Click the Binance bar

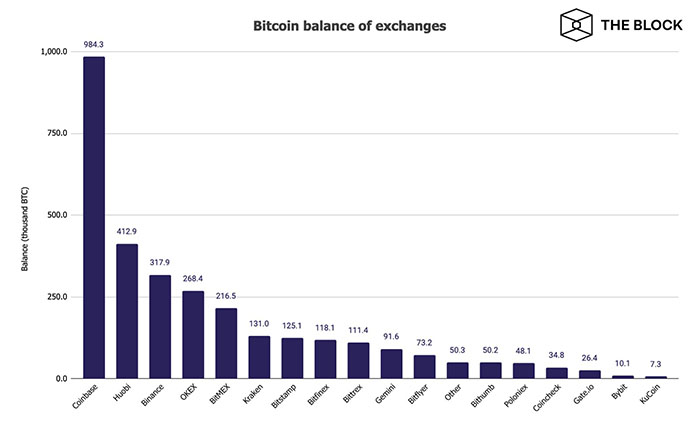click(160, 327)
